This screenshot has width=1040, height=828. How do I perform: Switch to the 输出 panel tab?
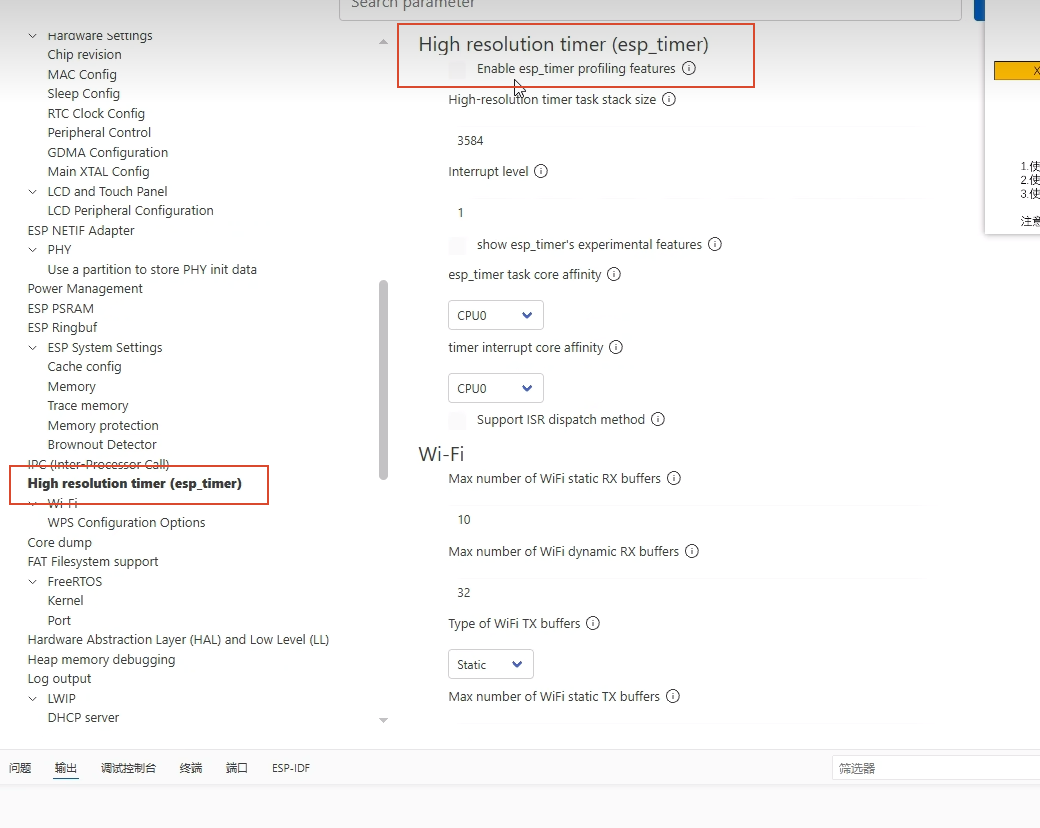click(66, 768)
